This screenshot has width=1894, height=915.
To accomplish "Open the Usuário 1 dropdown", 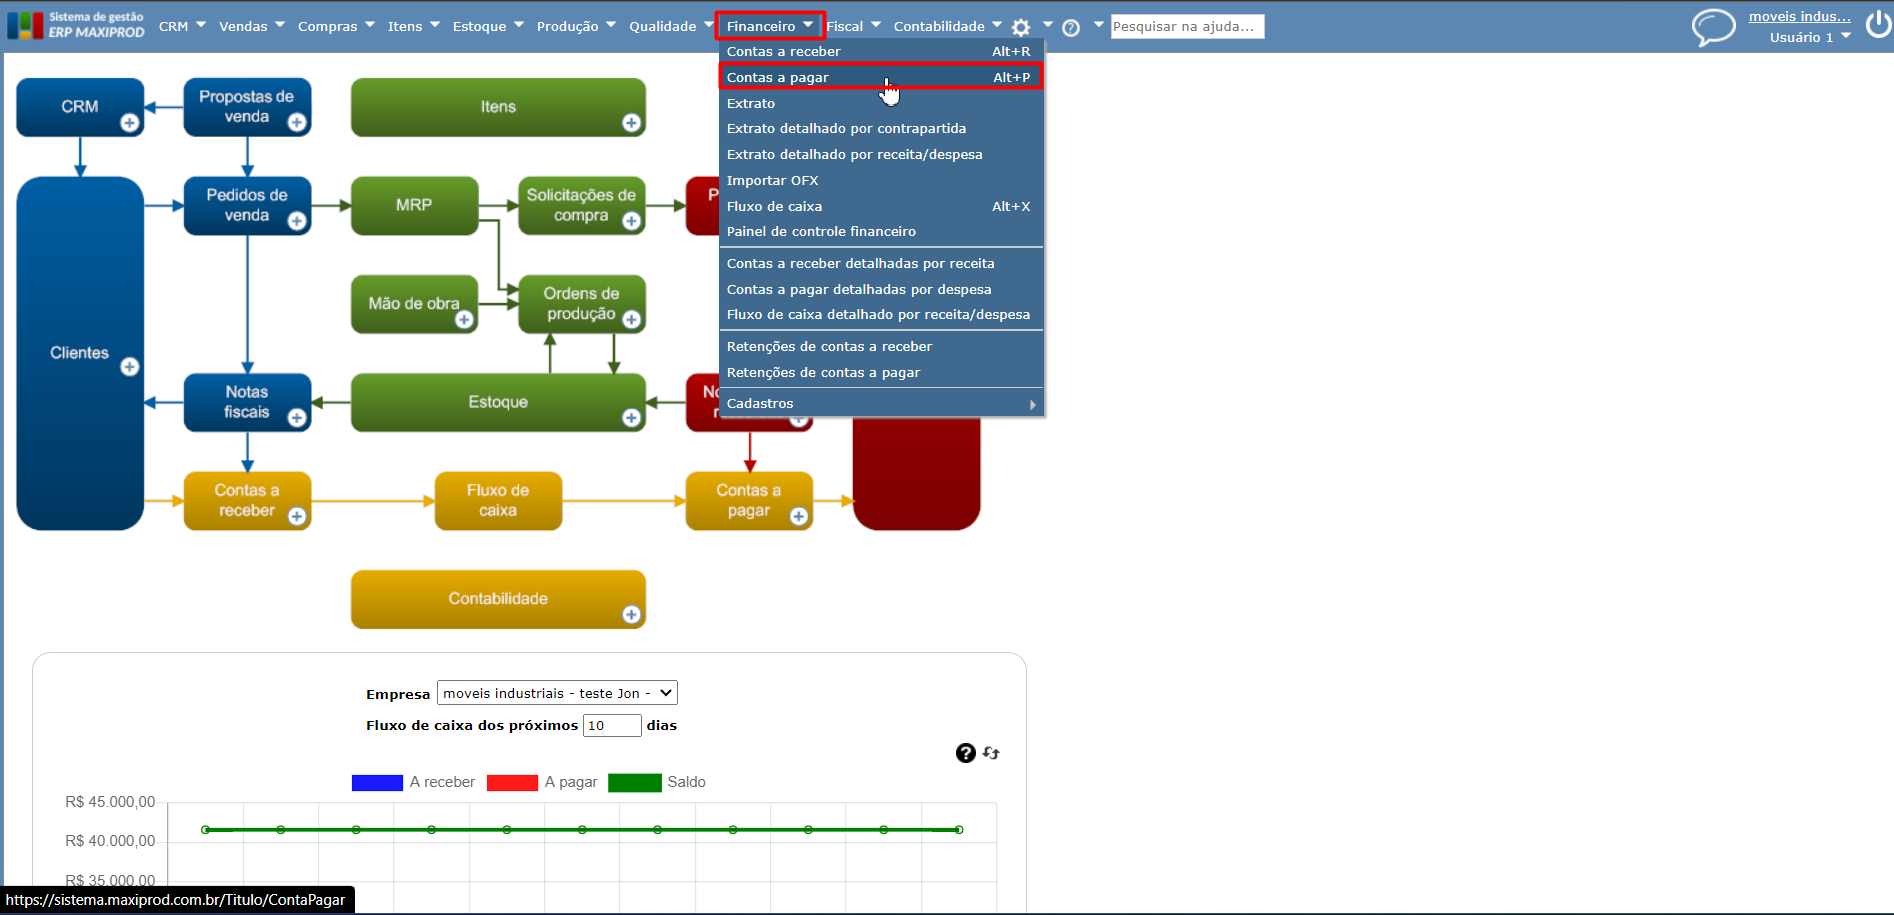I will [x=1810, y=37].
